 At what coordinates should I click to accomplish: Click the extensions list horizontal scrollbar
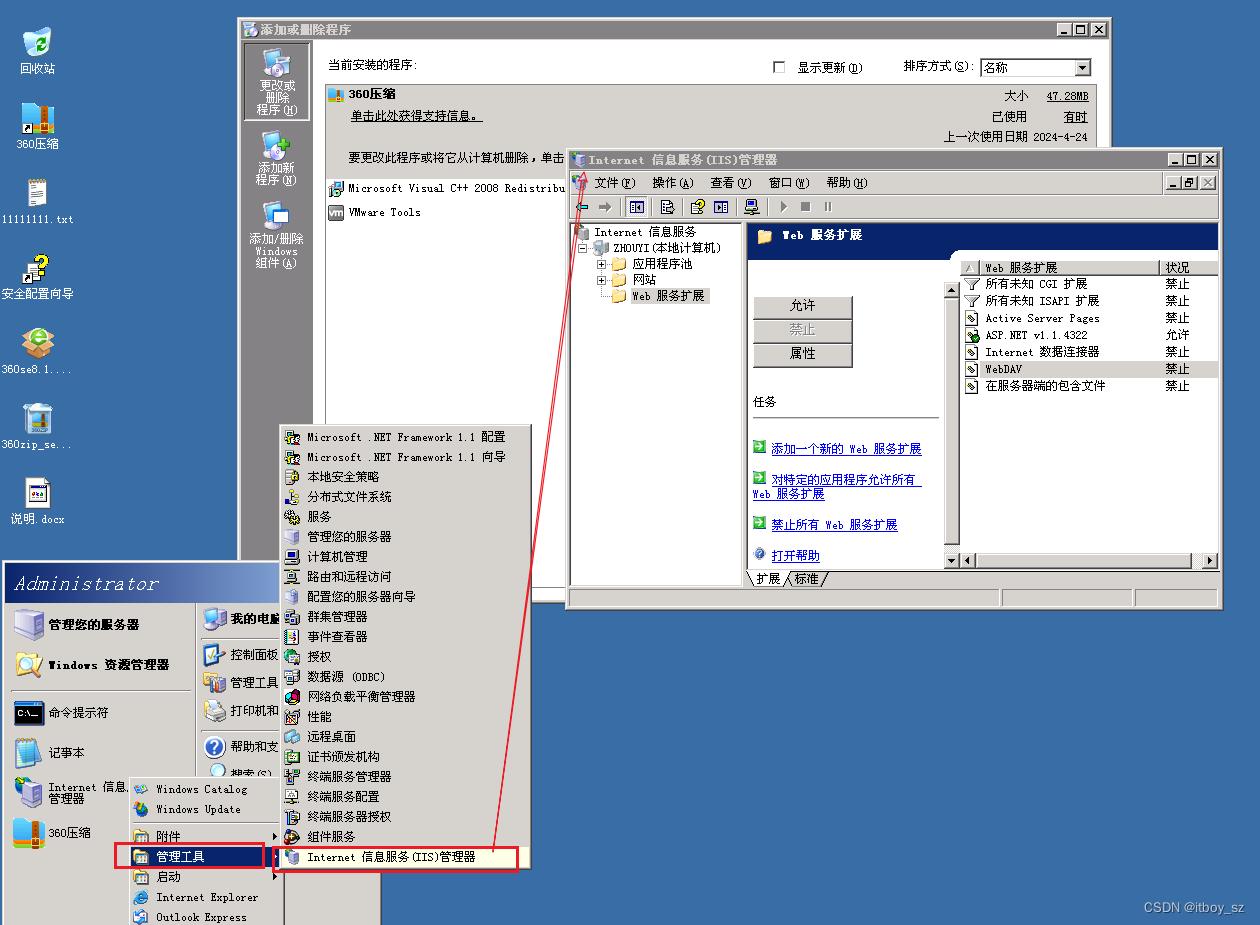[x=1089, y=561]
